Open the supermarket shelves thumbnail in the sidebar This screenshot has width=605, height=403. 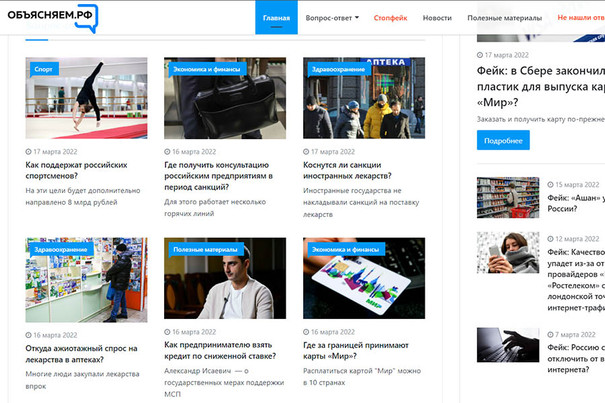508,197
